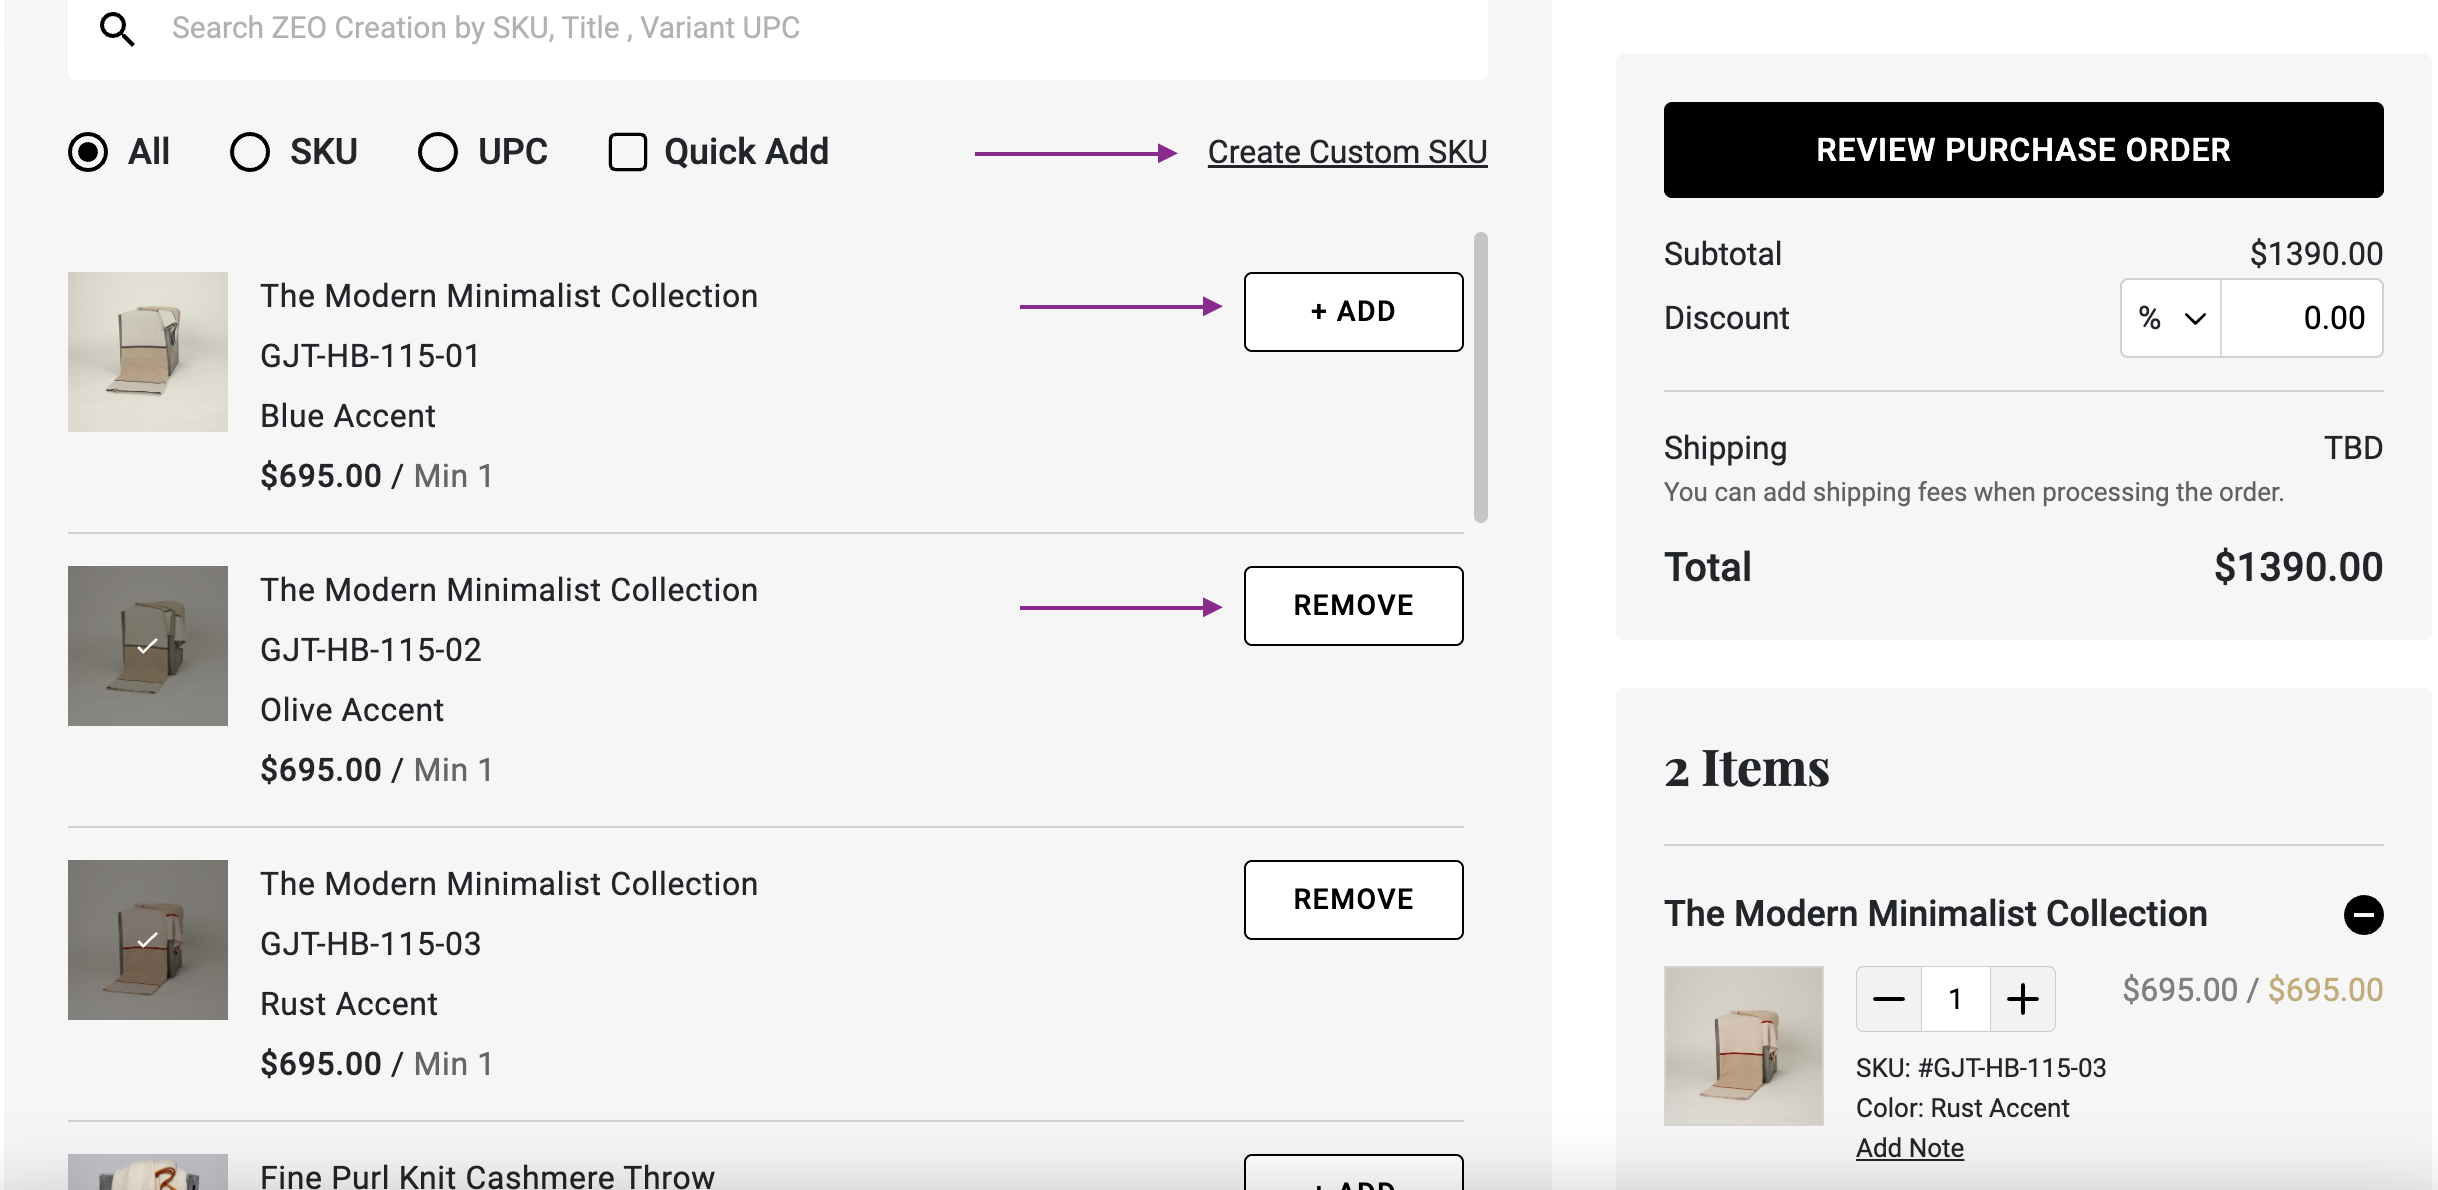Open the discount unit dropdown

pyautogui.click(x=2169, y=318)
